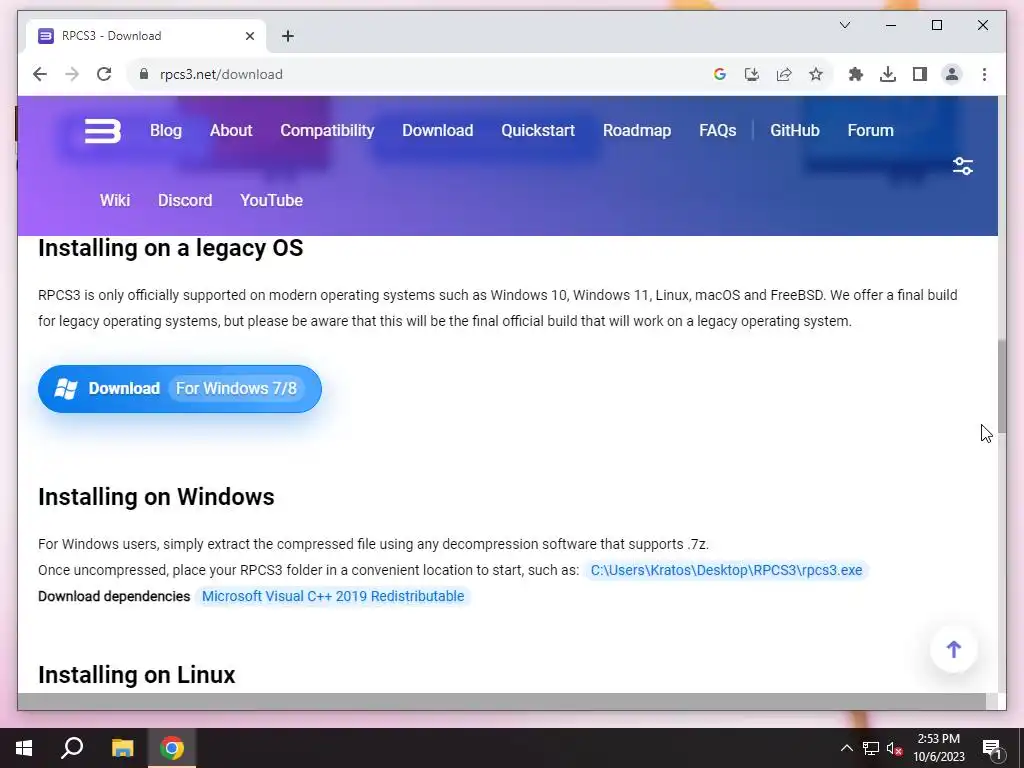1024x768 pixels.
Task: Open the About nav item
Action: point(231,131)
